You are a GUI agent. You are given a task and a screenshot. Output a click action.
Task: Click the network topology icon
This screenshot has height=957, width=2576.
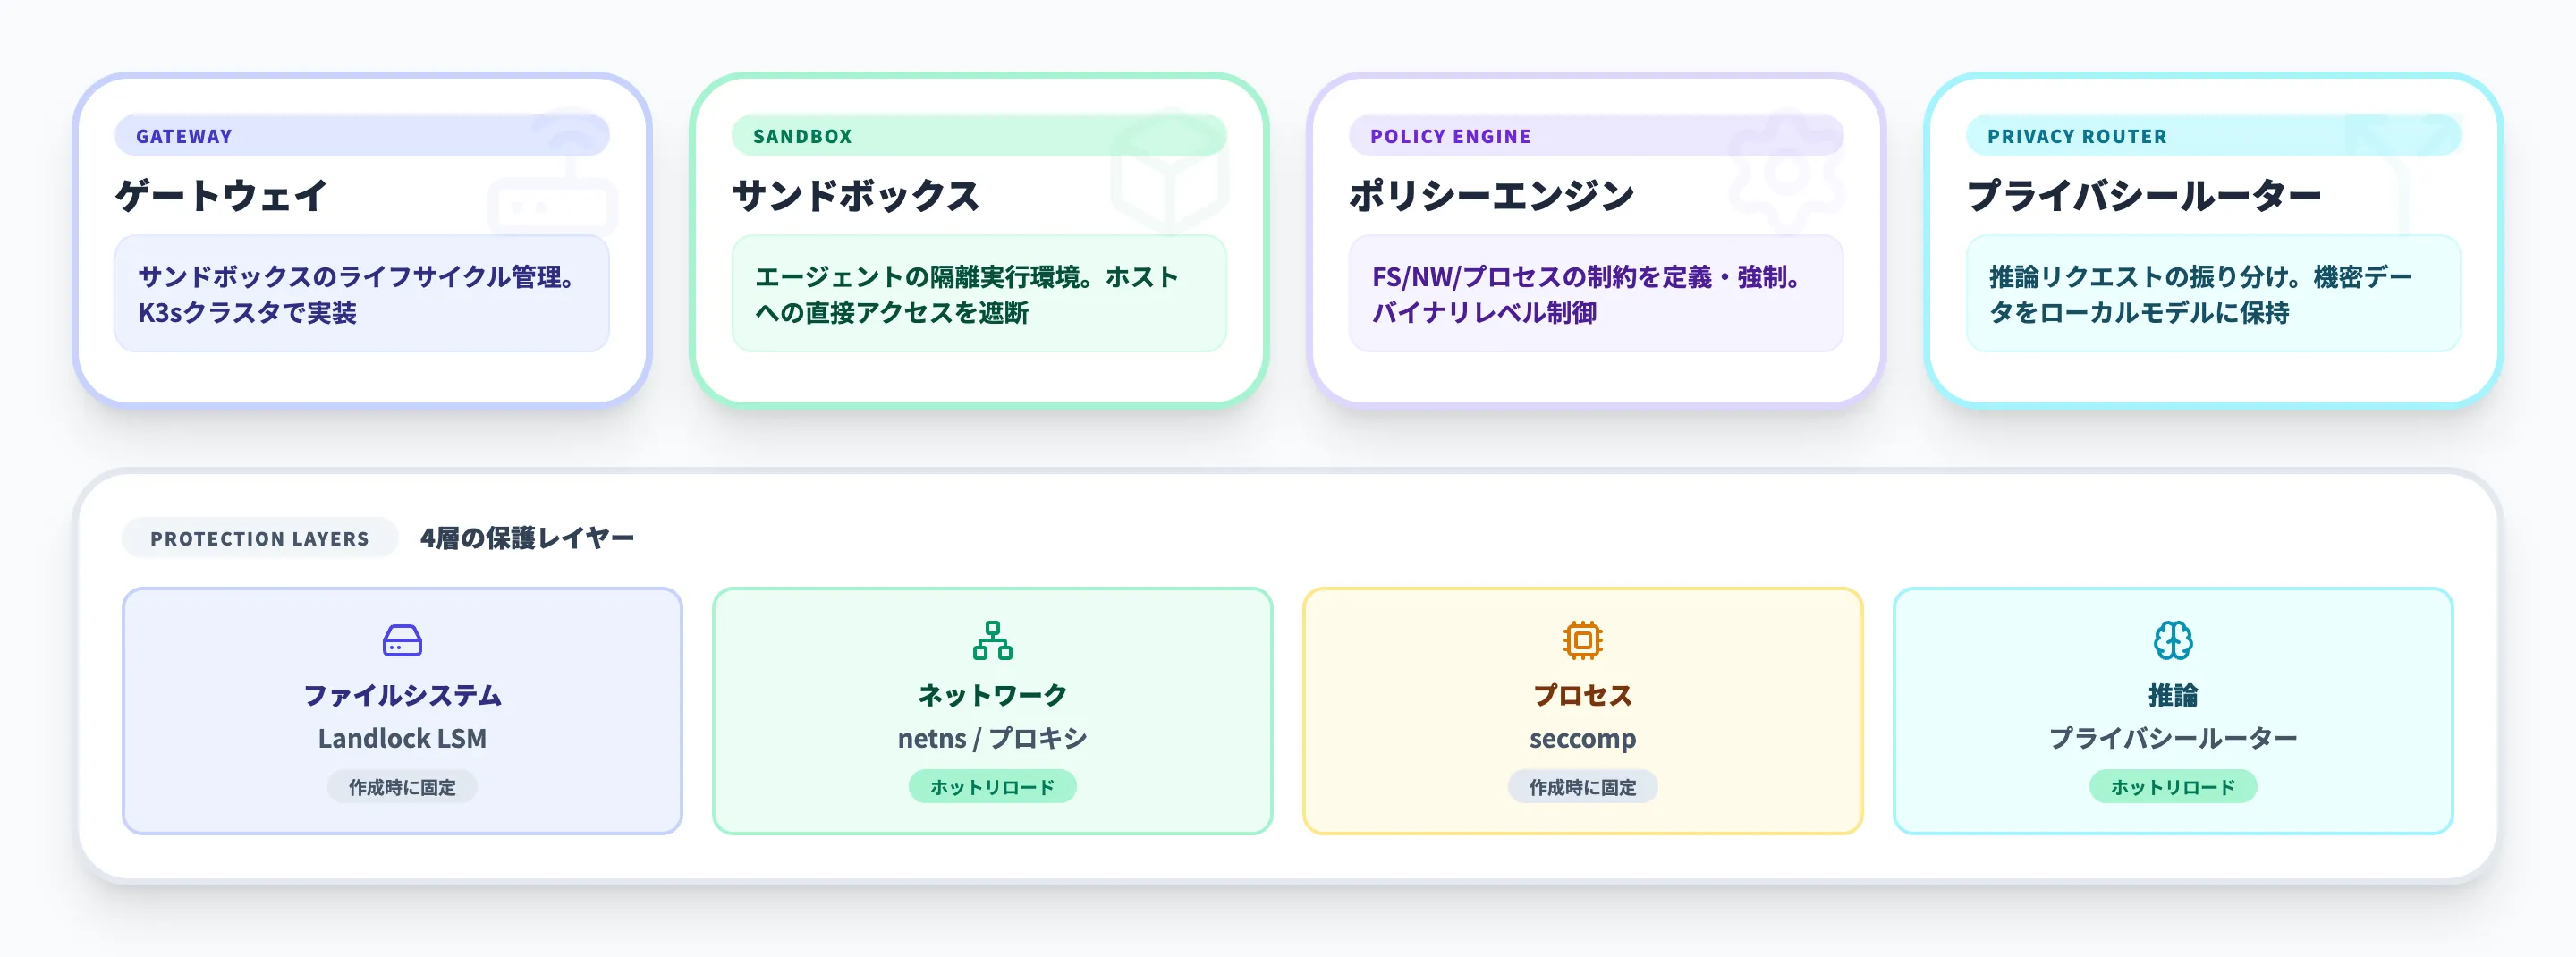tap(992, 640)
